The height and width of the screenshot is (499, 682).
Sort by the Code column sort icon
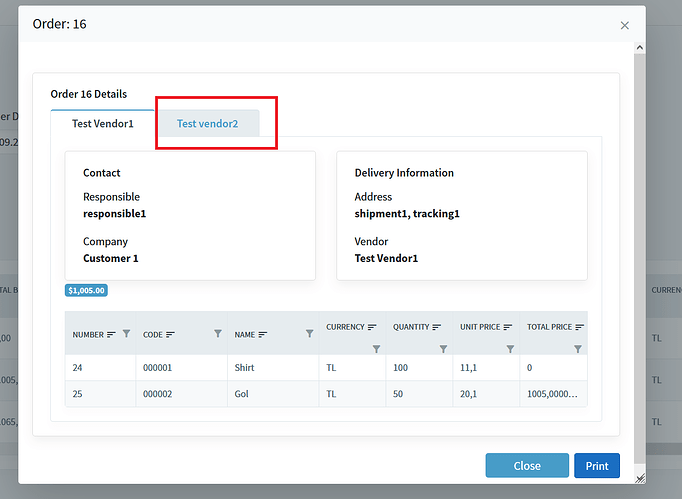170,334
